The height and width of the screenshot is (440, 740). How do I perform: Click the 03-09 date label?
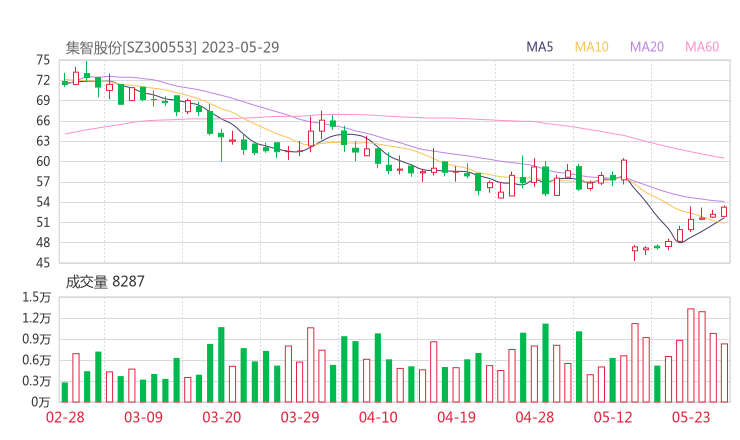(143, 417)
